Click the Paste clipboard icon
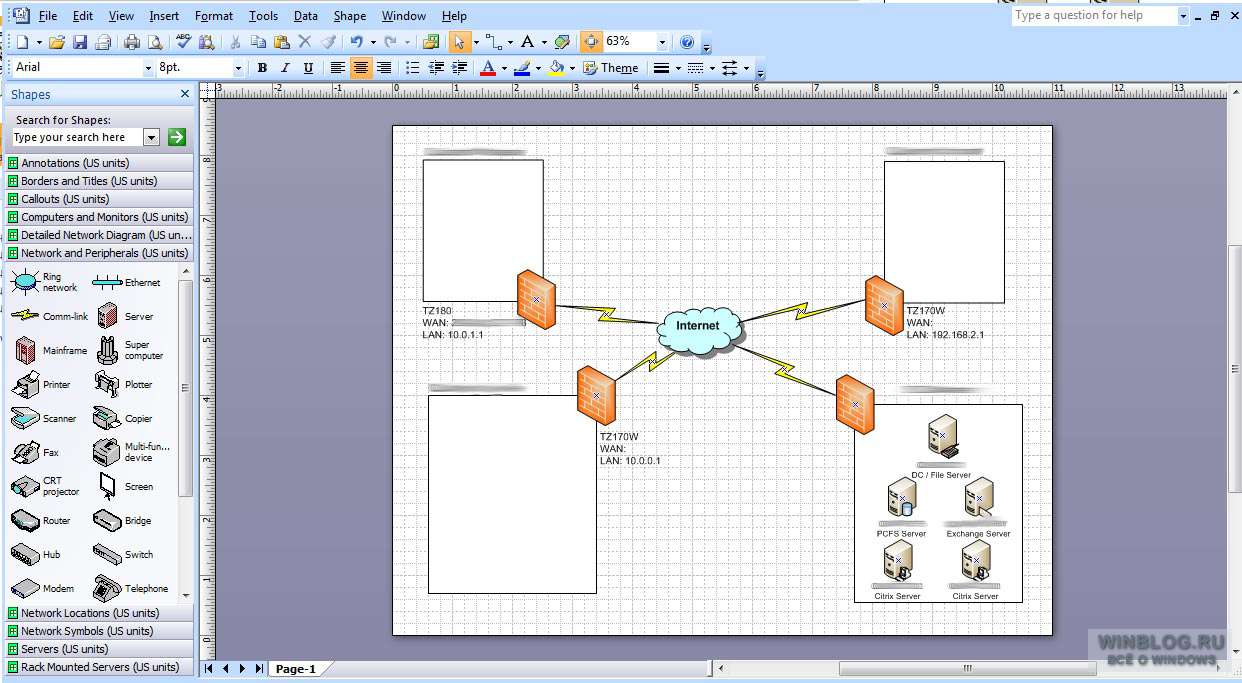 tap(281, 42)
